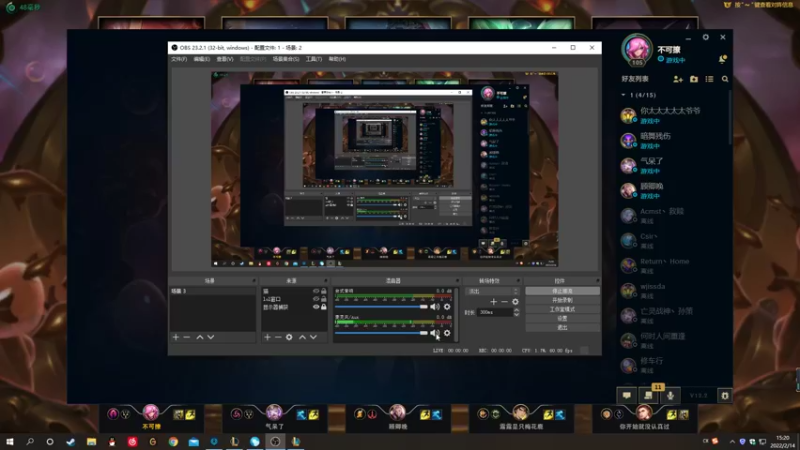800x450 pixels.
Task: Open missions icon with 11 badge
Action: coord(648,395)
